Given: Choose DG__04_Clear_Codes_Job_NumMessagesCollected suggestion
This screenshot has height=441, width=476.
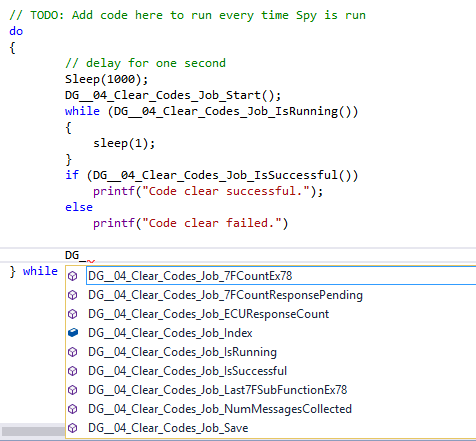Looking at the screenshot, I should click(220, 409).
